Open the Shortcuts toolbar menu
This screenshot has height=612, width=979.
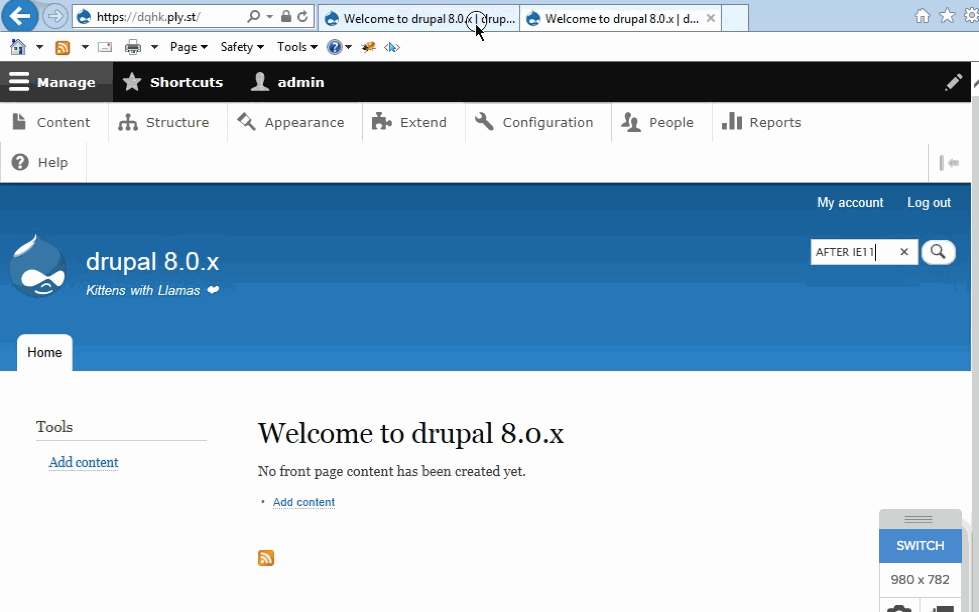coord(173,82)
